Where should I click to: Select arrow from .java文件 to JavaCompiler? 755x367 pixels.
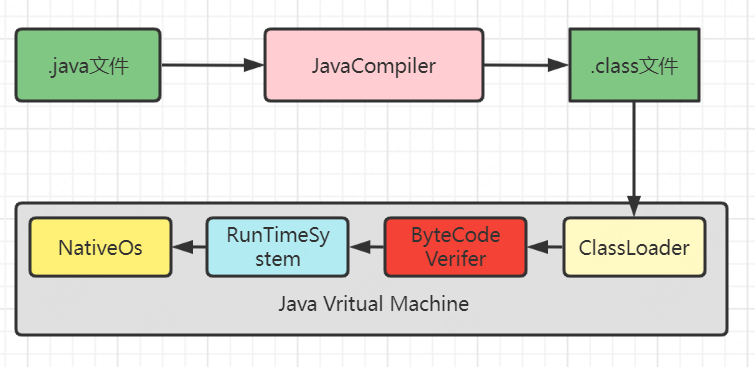click(x=213, y=65)
